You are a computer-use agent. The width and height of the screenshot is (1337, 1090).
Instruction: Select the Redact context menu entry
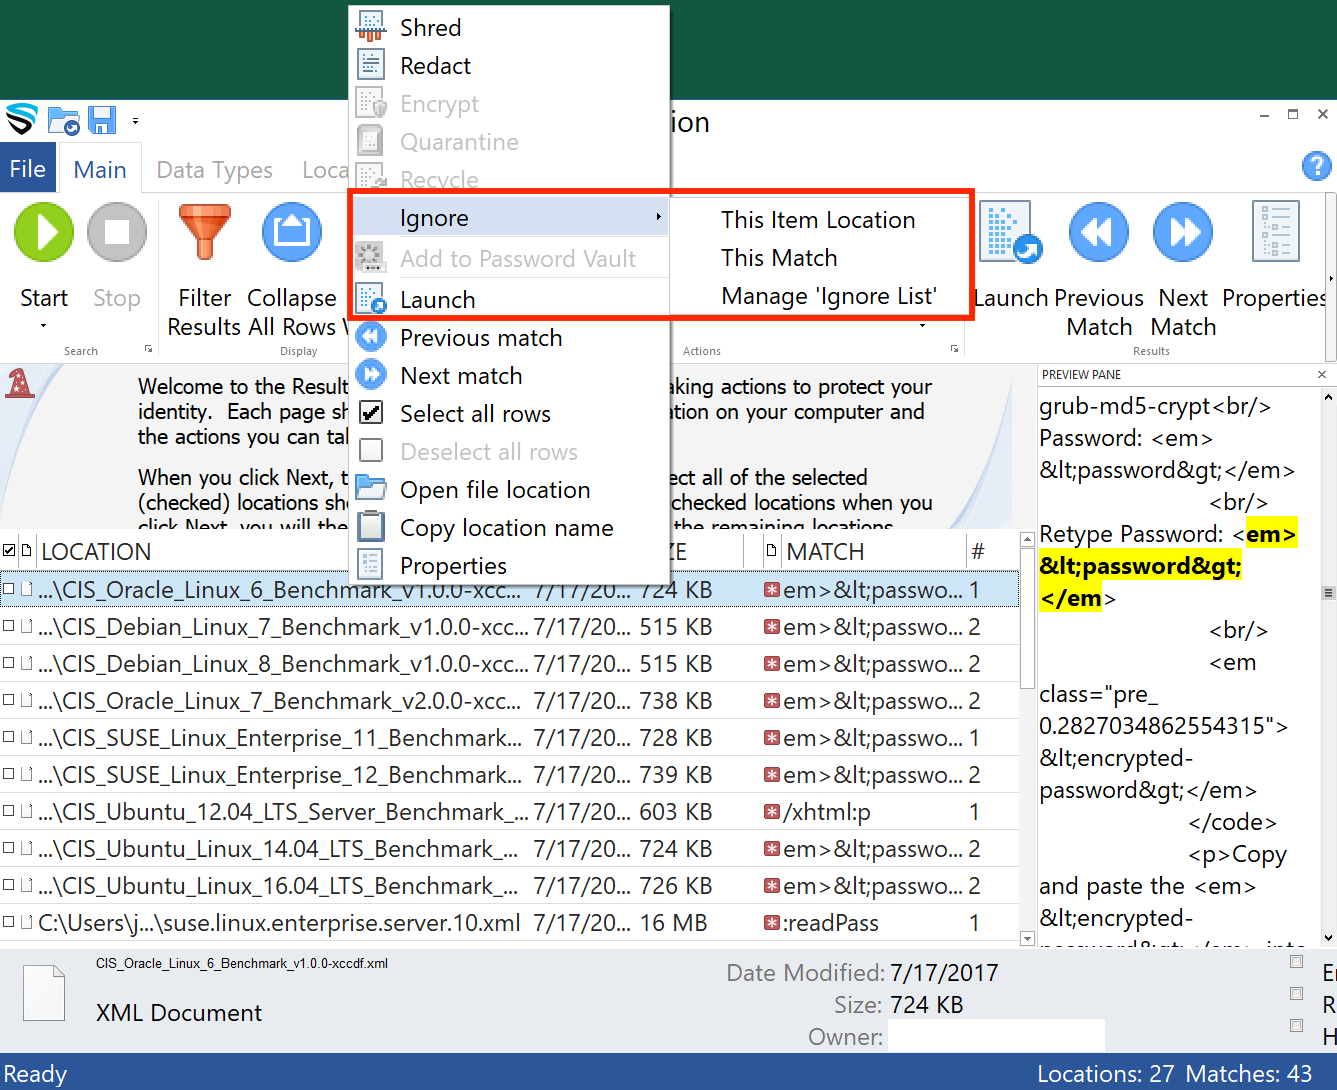click(509, 66)
